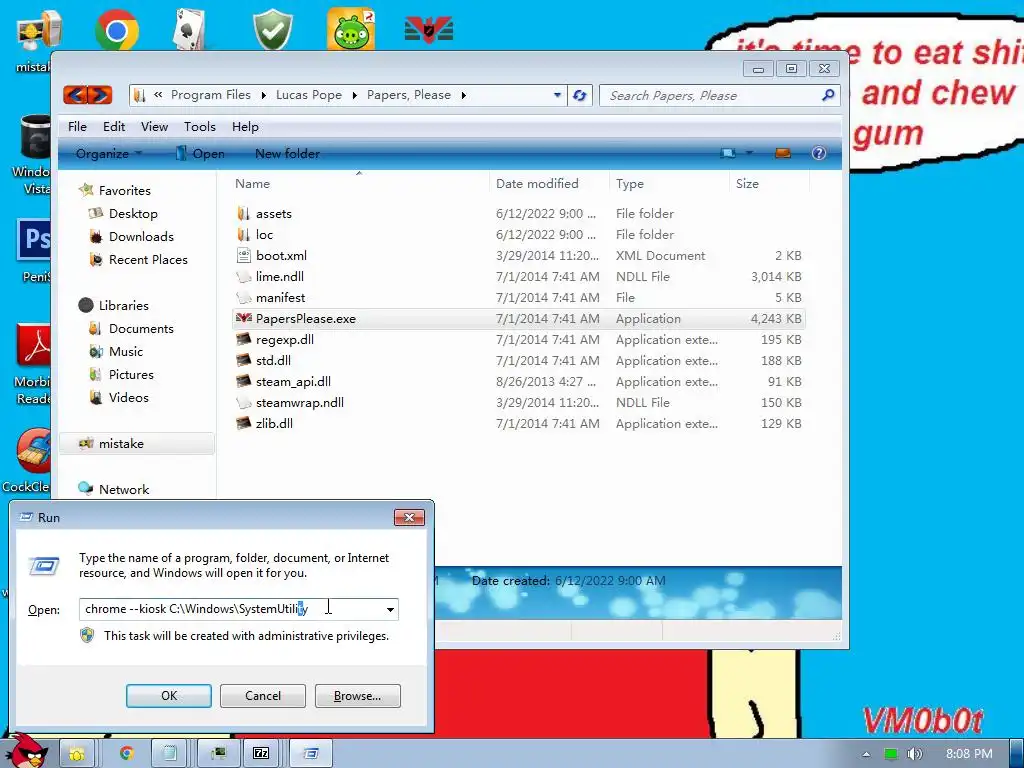
Task: Open the Edit menu
Action: click(x=114, y=127)
